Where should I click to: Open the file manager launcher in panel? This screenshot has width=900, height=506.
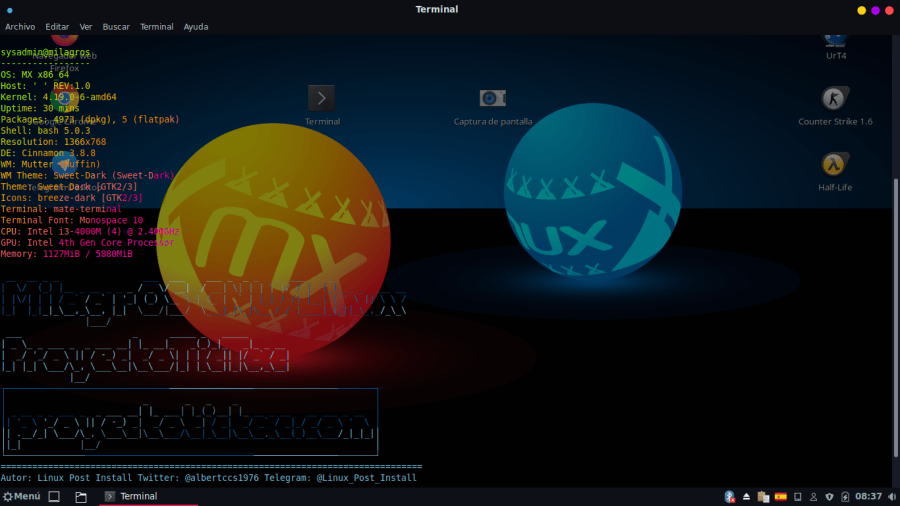tap(81, 496)
